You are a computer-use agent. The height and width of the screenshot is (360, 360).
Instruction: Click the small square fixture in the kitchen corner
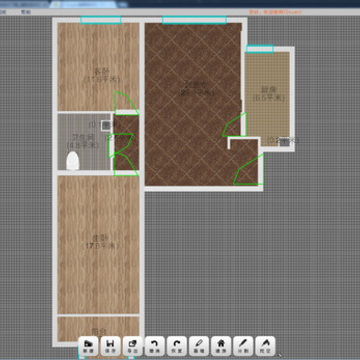click(284, 142)
